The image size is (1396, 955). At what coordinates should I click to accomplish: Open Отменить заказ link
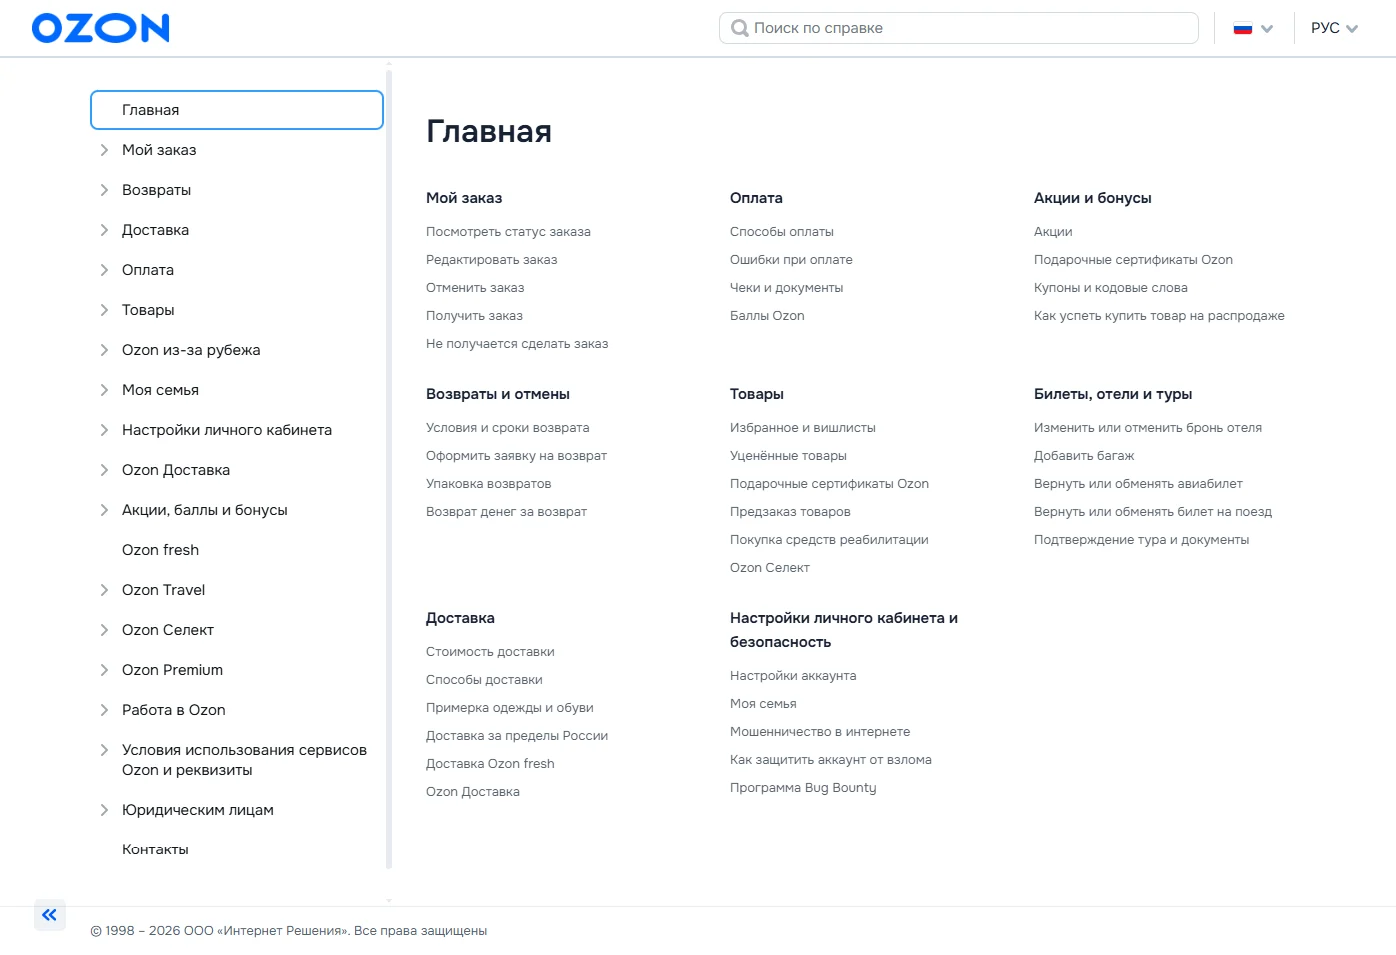475,288
